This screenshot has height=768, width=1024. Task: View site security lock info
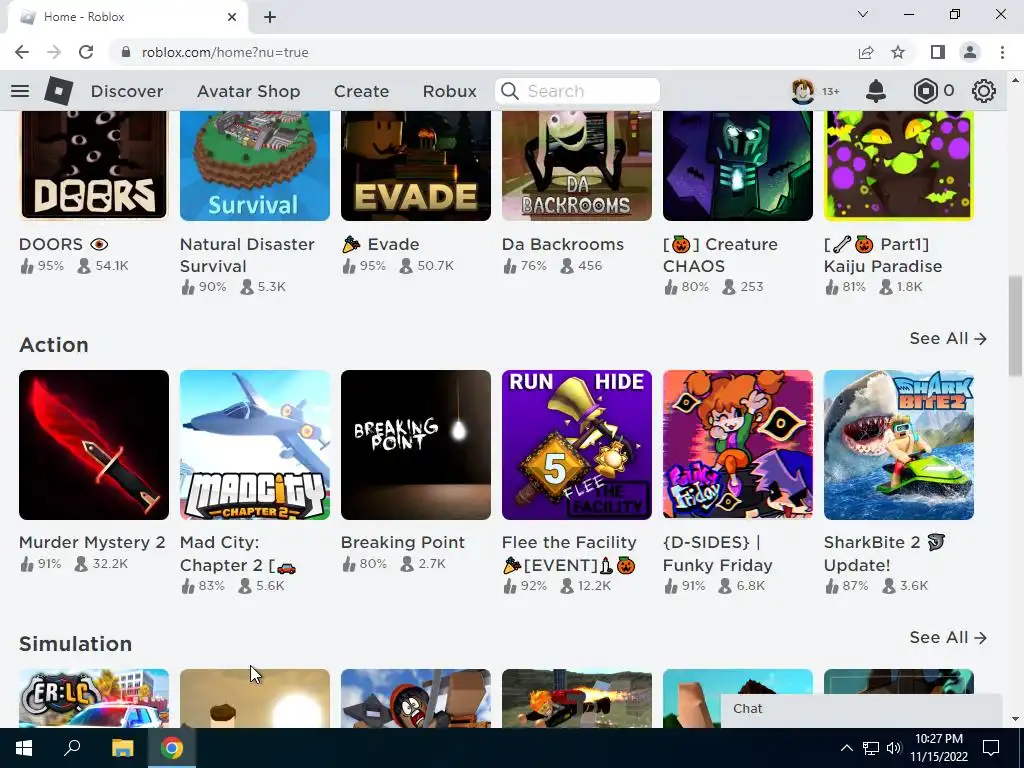pos(126,52)
